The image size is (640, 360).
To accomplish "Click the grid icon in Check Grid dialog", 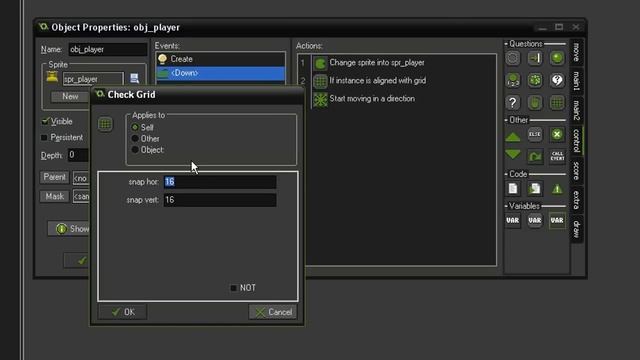I will click(105, 124).
